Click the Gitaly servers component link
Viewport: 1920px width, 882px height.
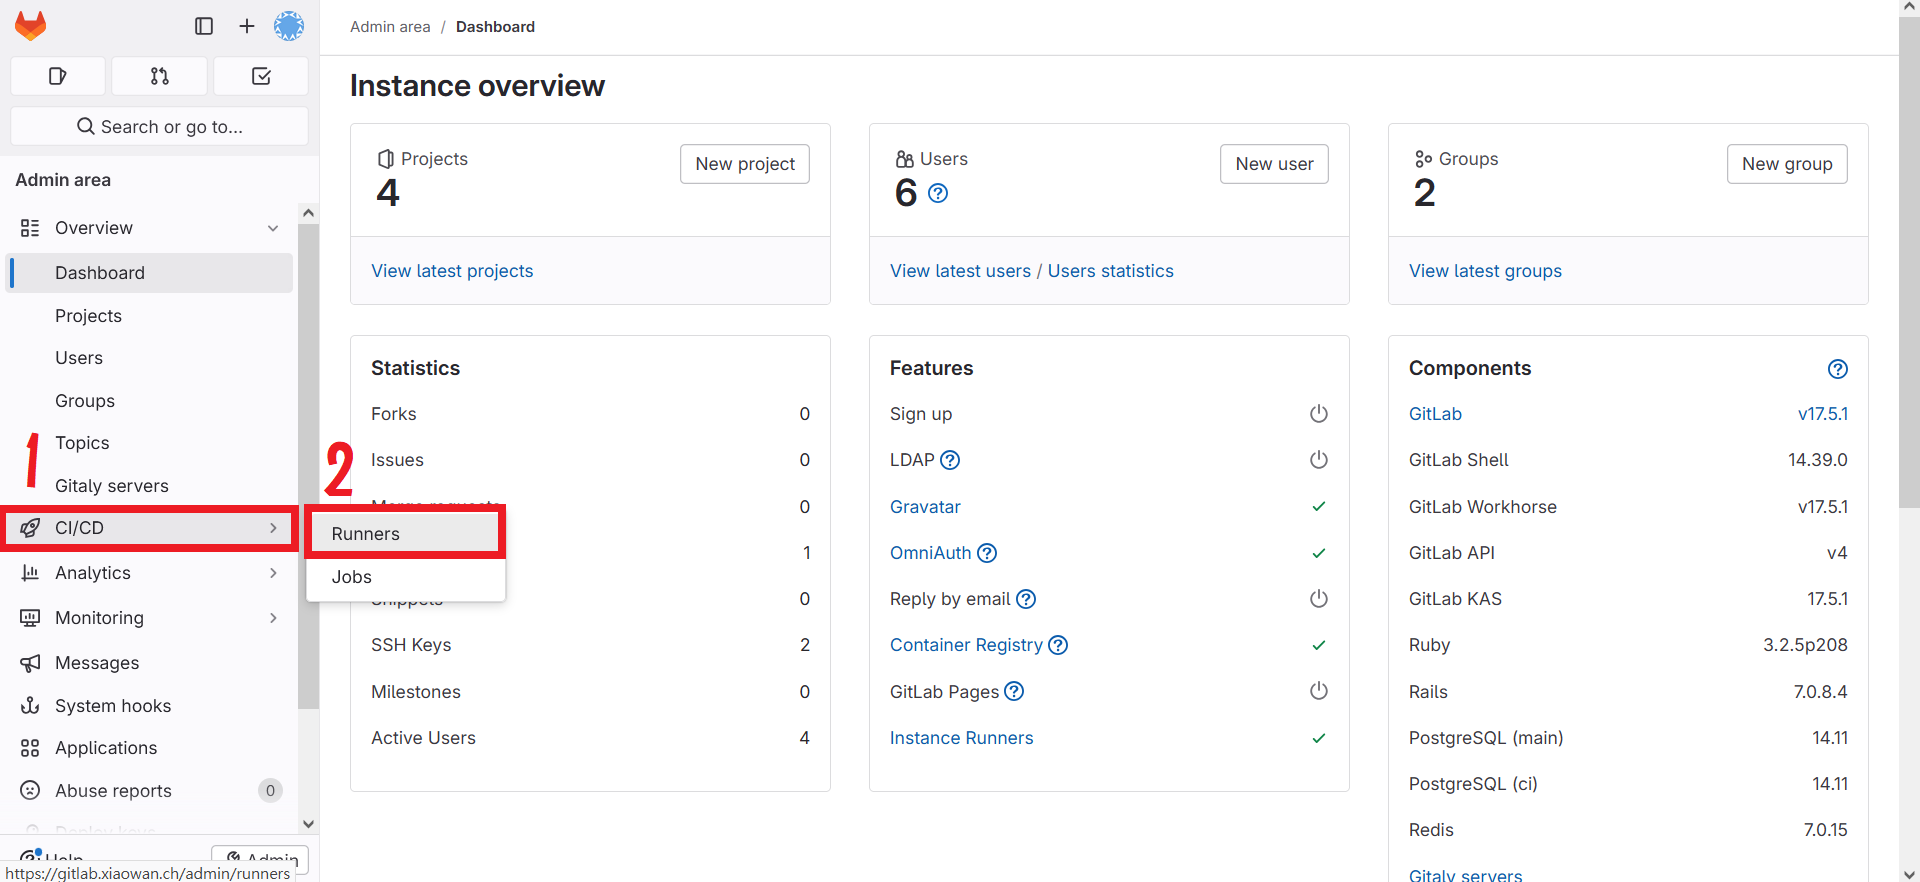tap(1465, 875)
